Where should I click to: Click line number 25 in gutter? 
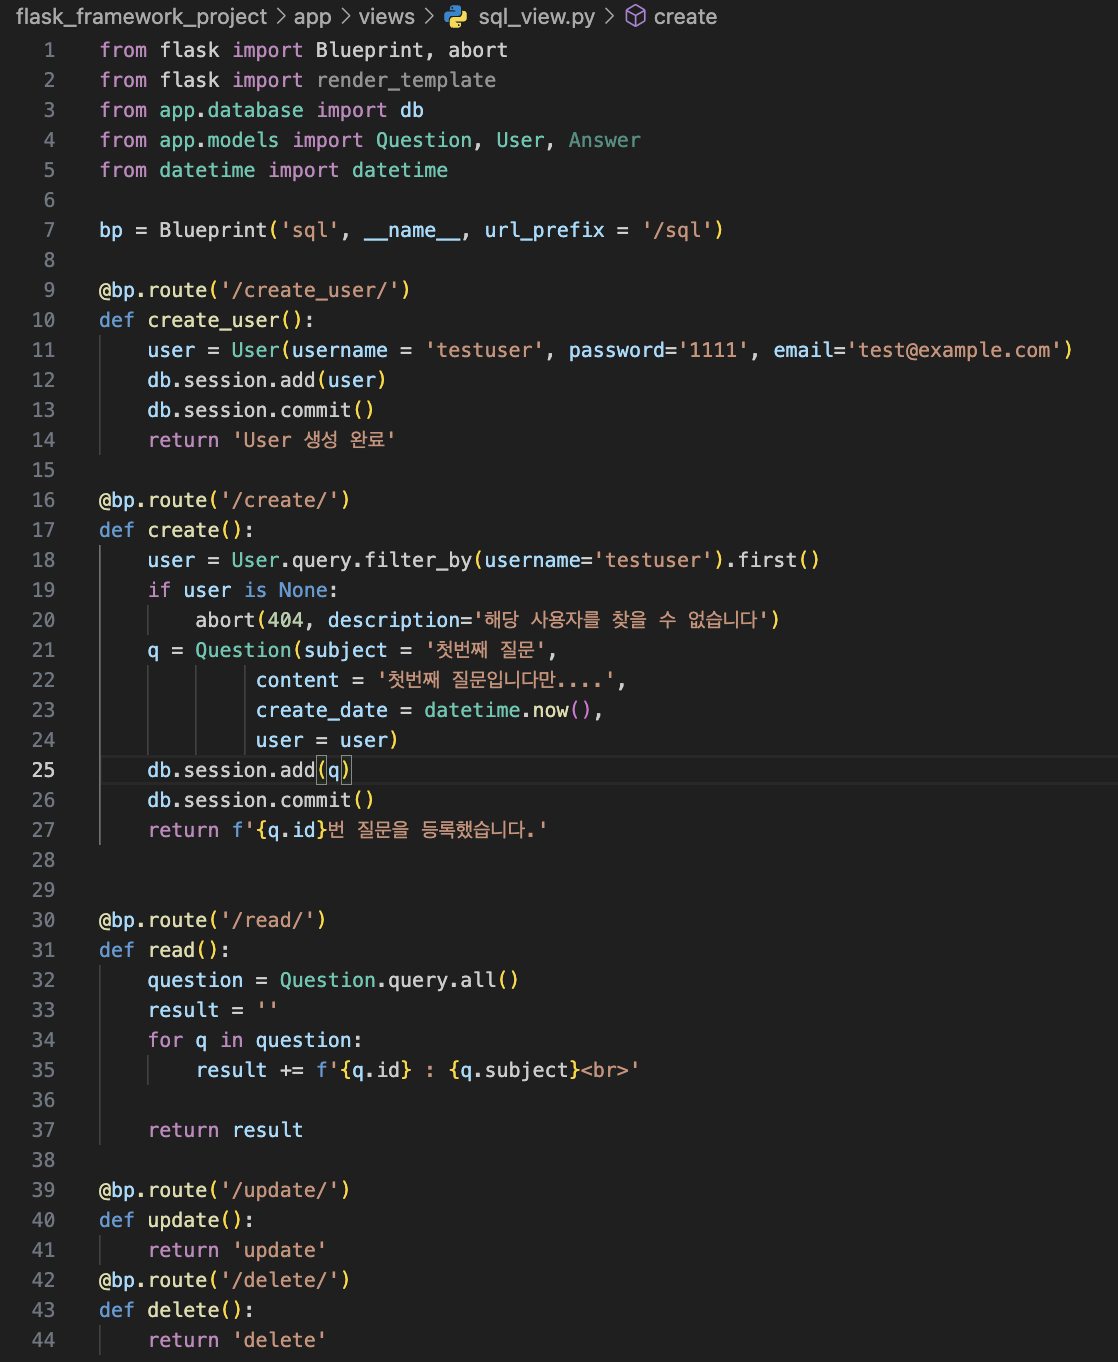click(43, 770)
